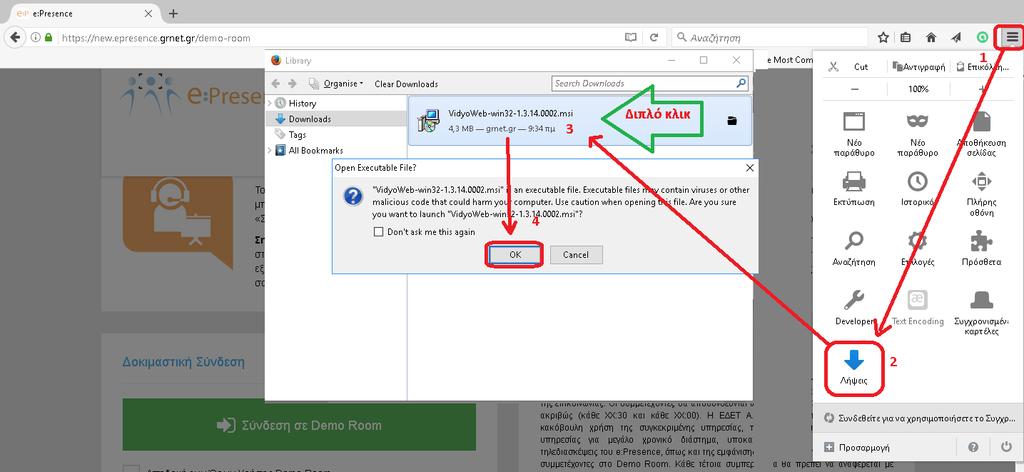Click the power exit icon in menu

[x=1006, y=447]
